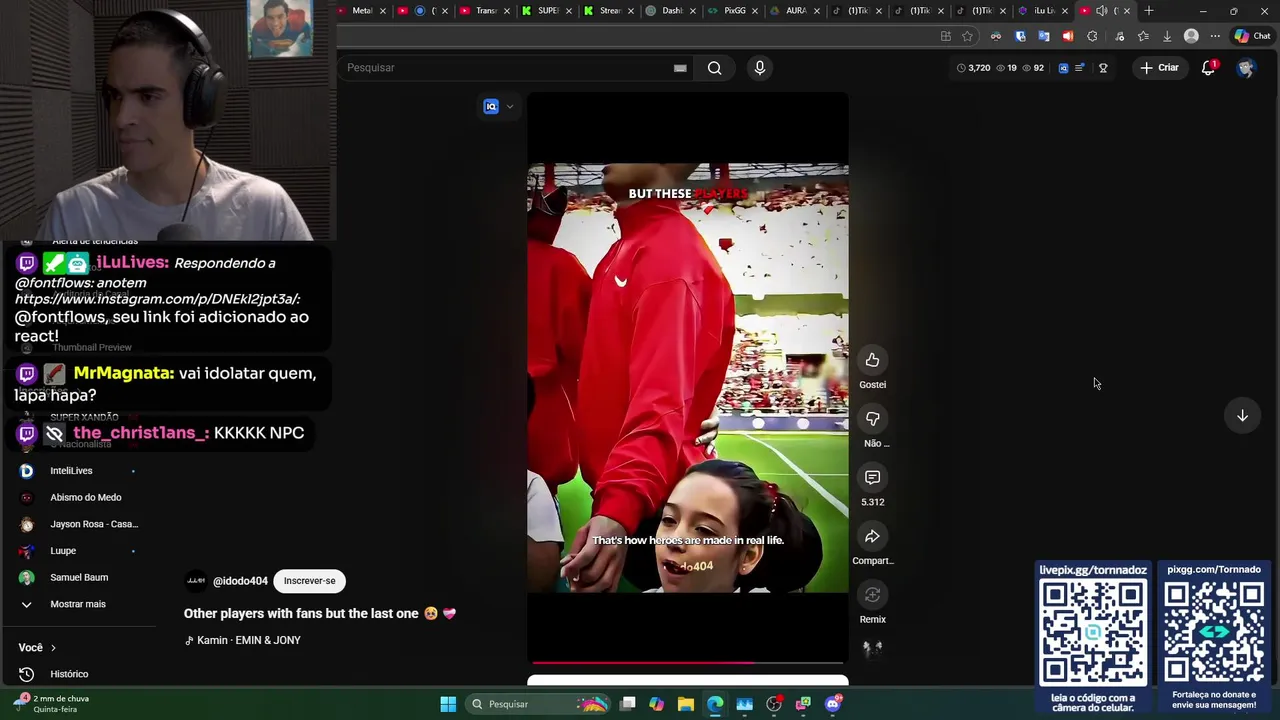
Task: Seek using the red shorts progress bar
Action: tap(688, 662)
